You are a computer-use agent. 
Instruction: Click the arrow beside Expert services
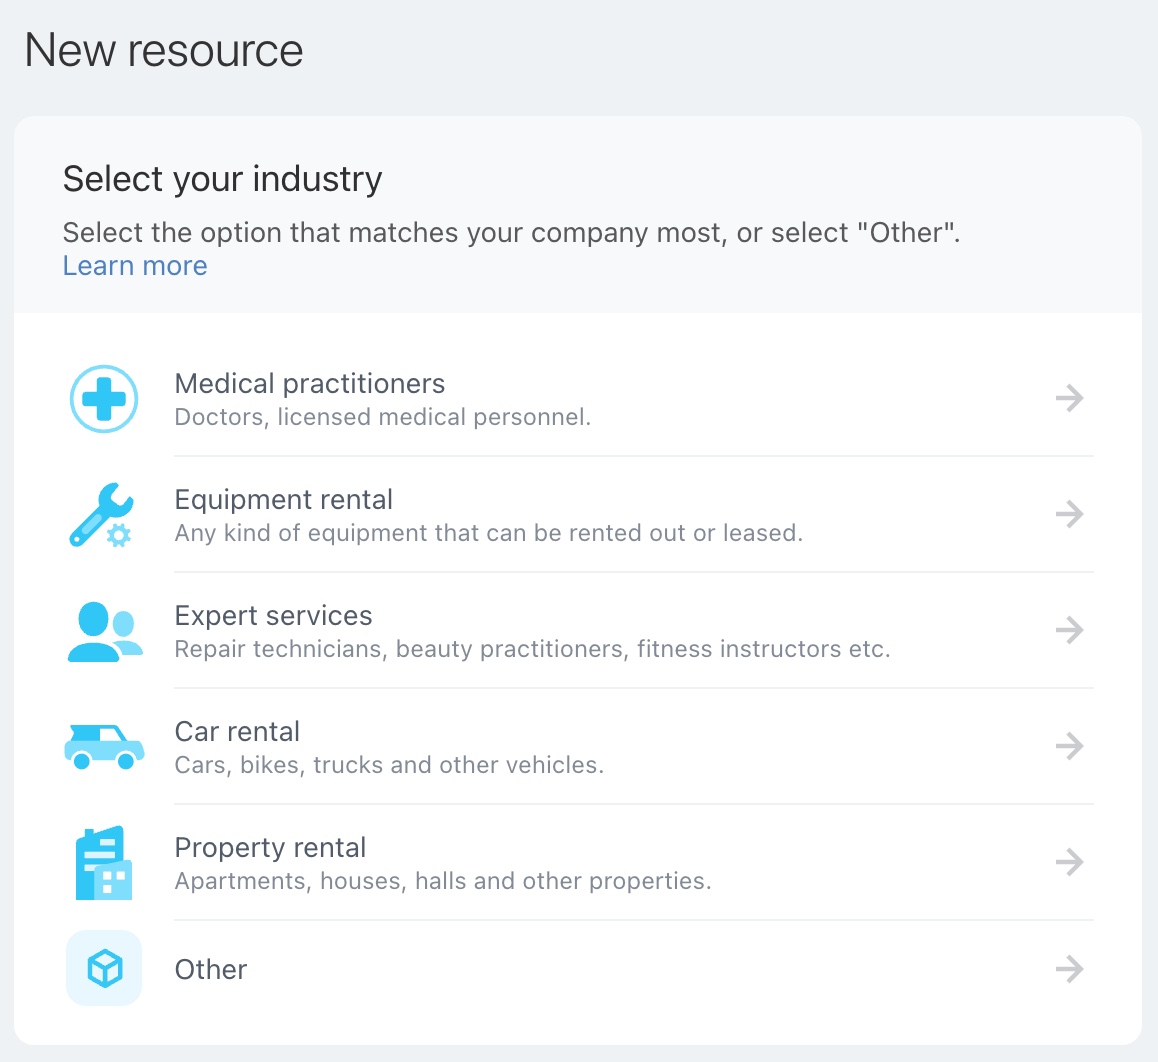(1069, 631)
